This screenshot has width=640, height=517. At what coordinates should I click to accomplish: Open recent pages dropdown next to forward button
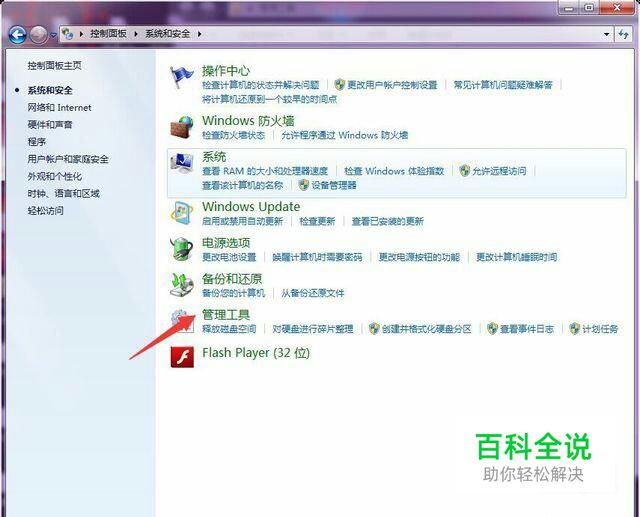(53, 35)
